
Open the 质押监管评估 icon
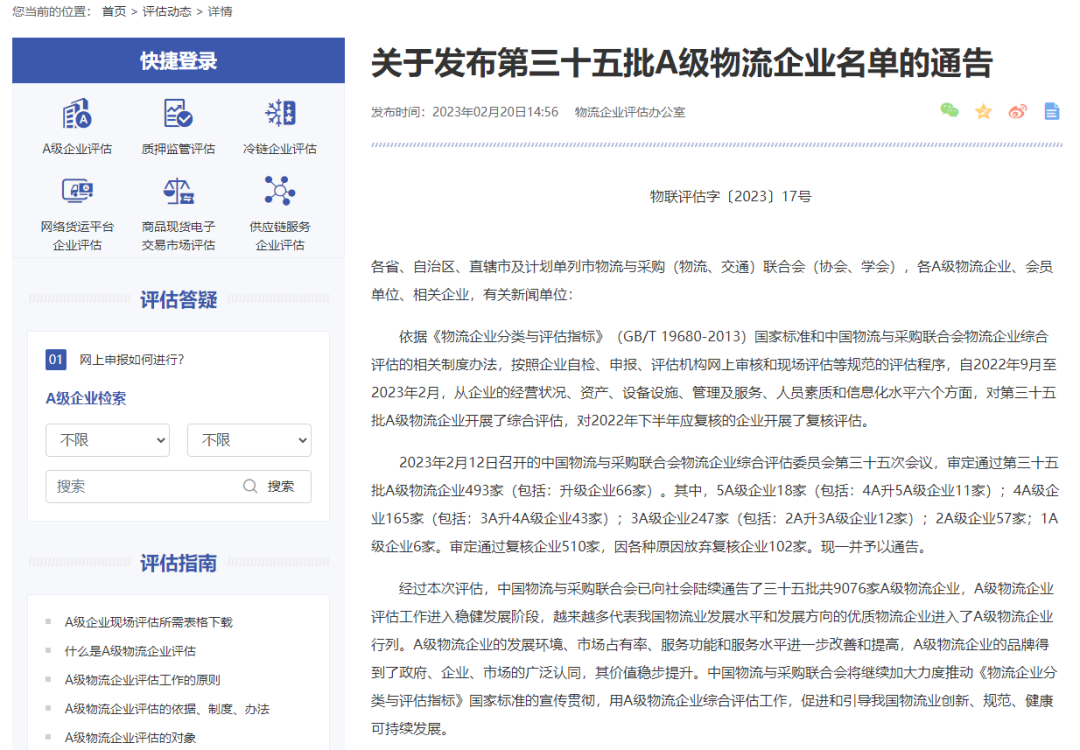178,114
